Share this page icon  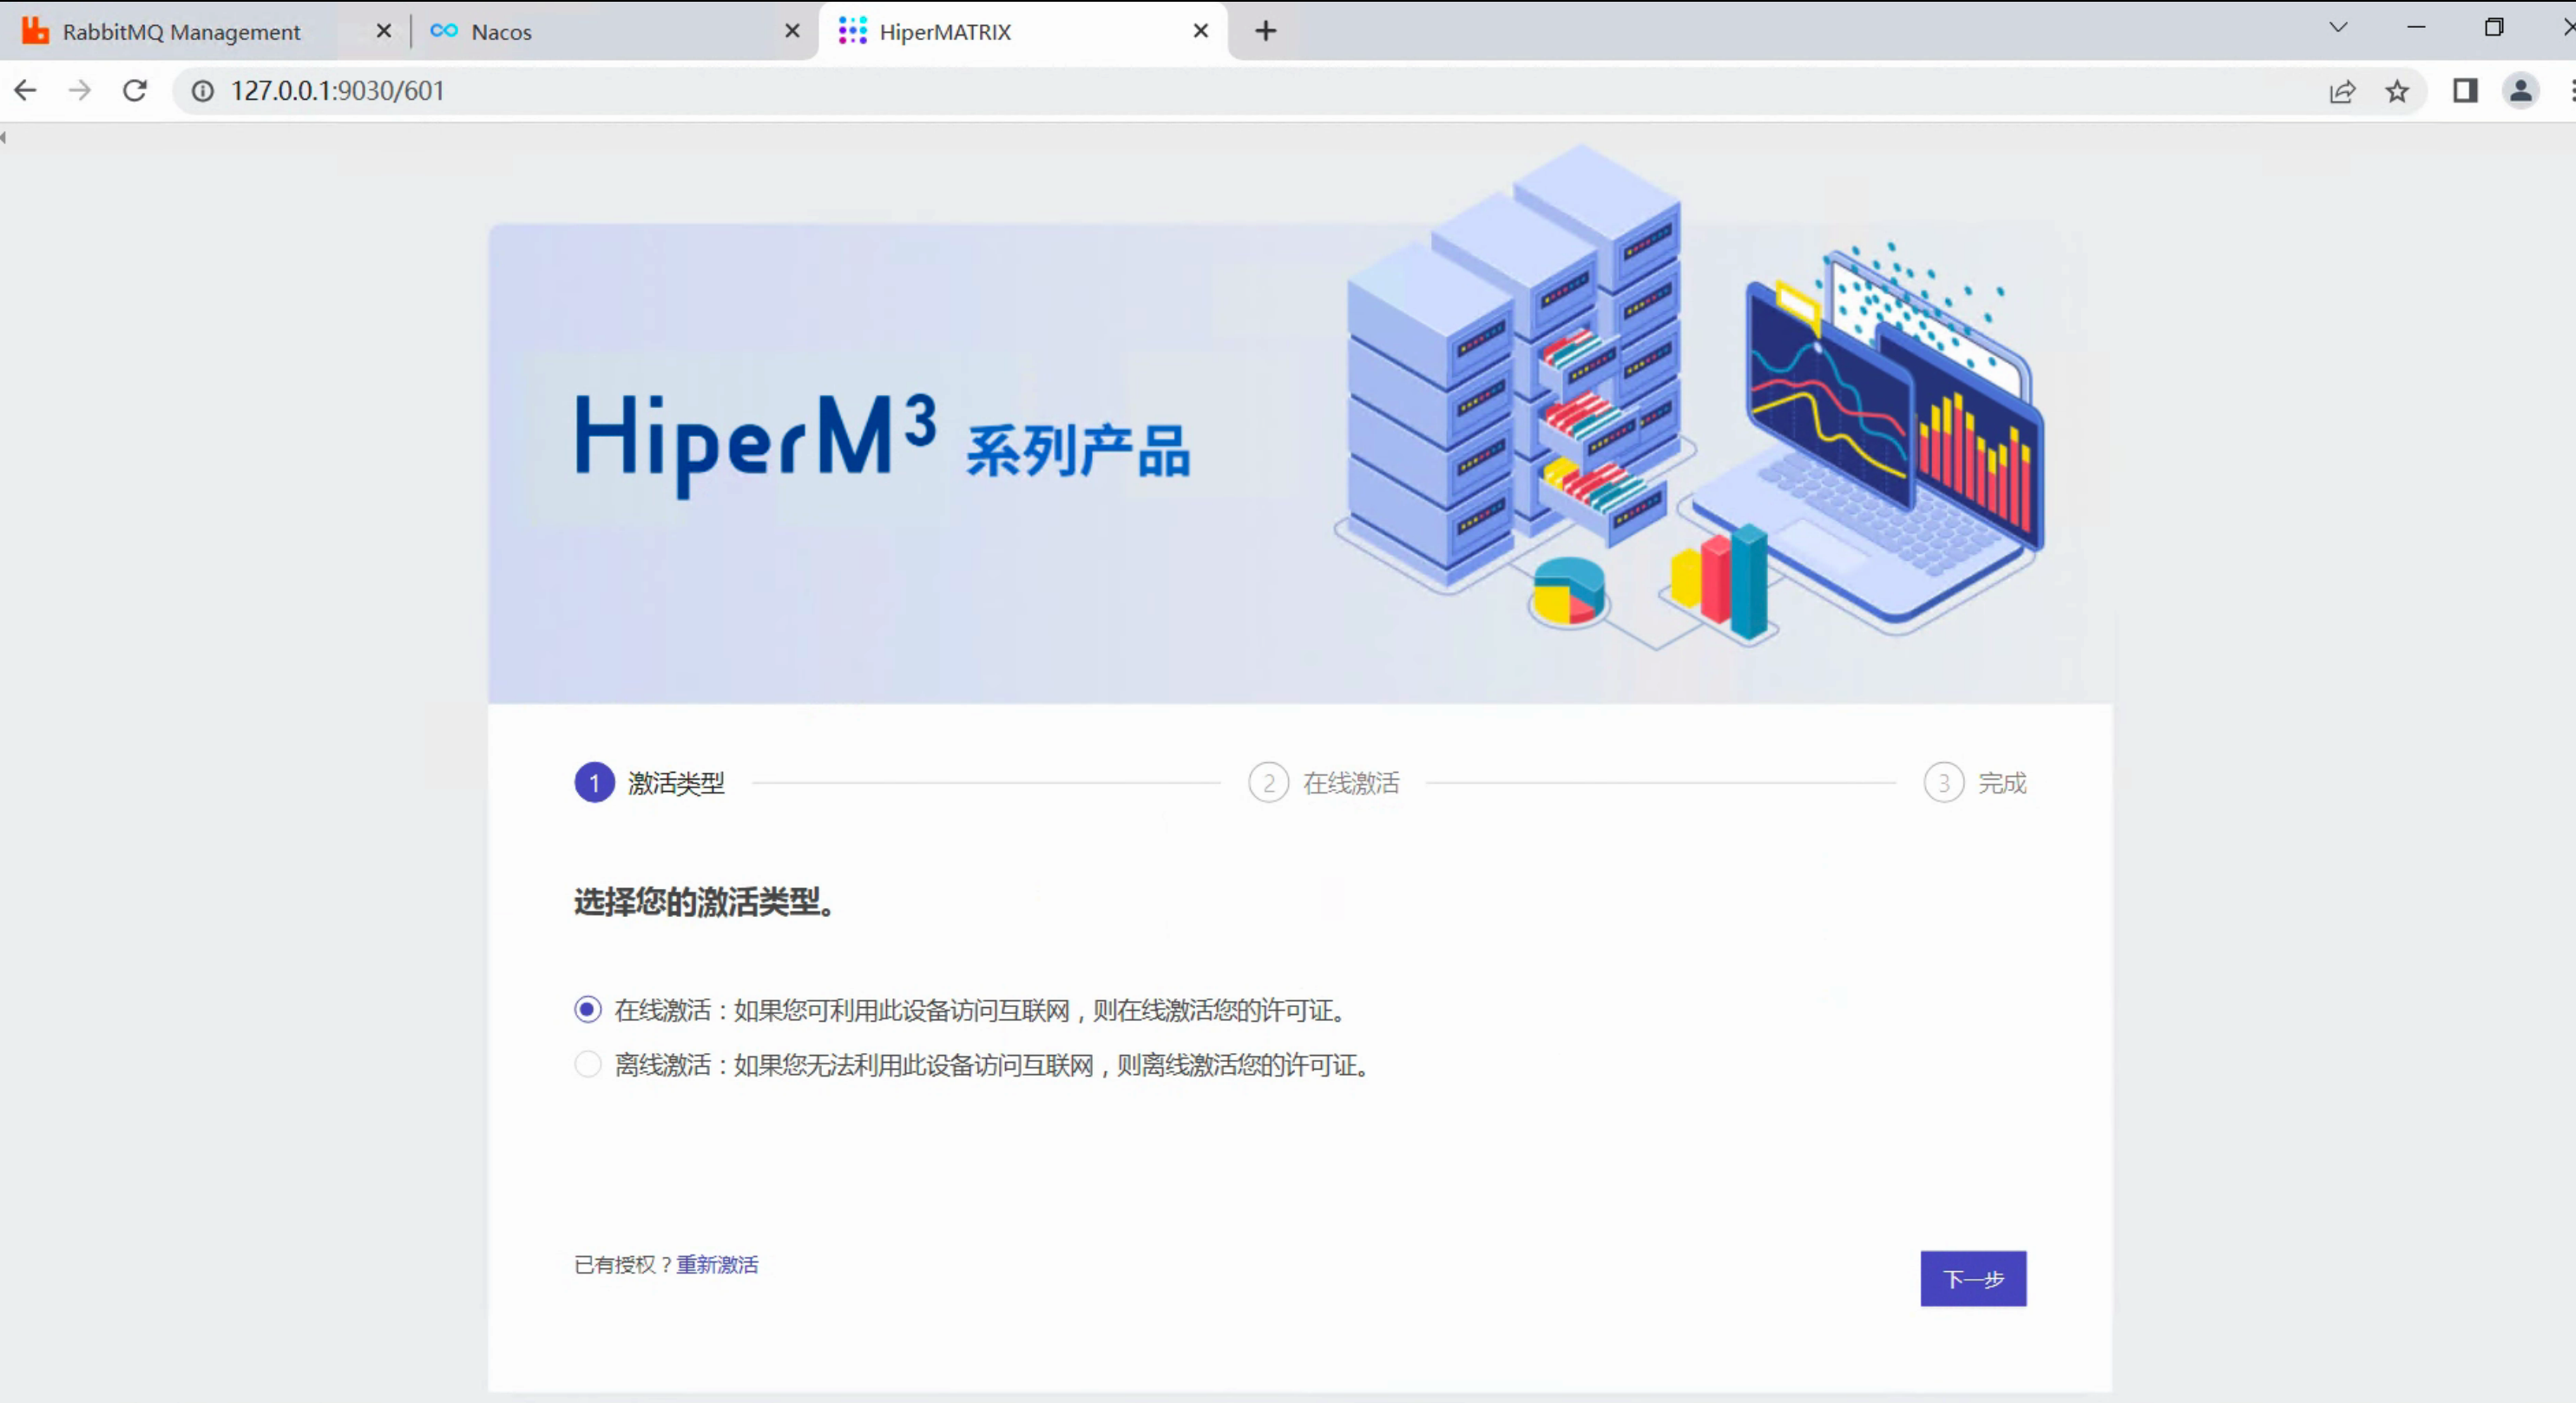pyautogui.click(x=2342, y=92)
